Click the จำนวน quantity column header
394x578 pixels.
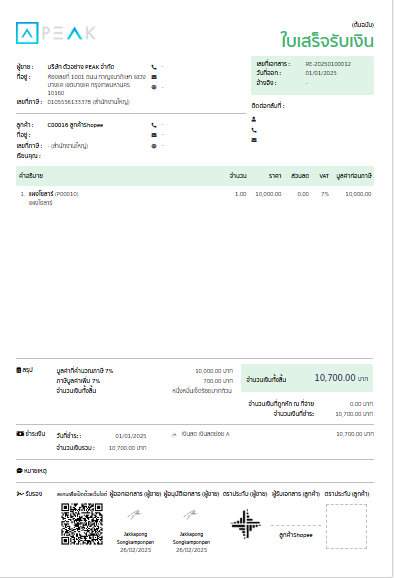click(x=238, y=176)
